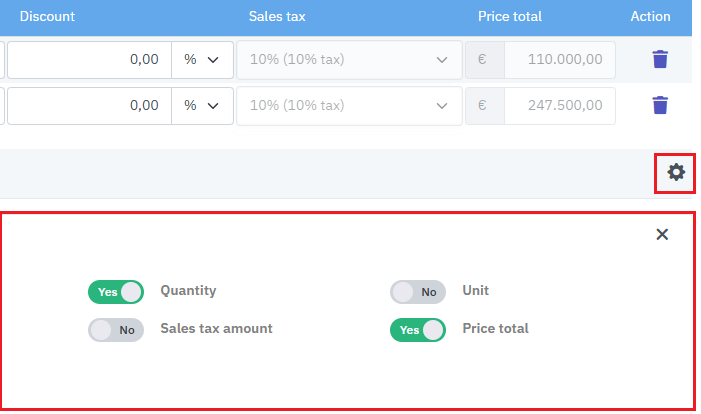The width and height of the screenshot is (701, 414).
Task: Click the Price total column header
Action: tap(510, 17)
